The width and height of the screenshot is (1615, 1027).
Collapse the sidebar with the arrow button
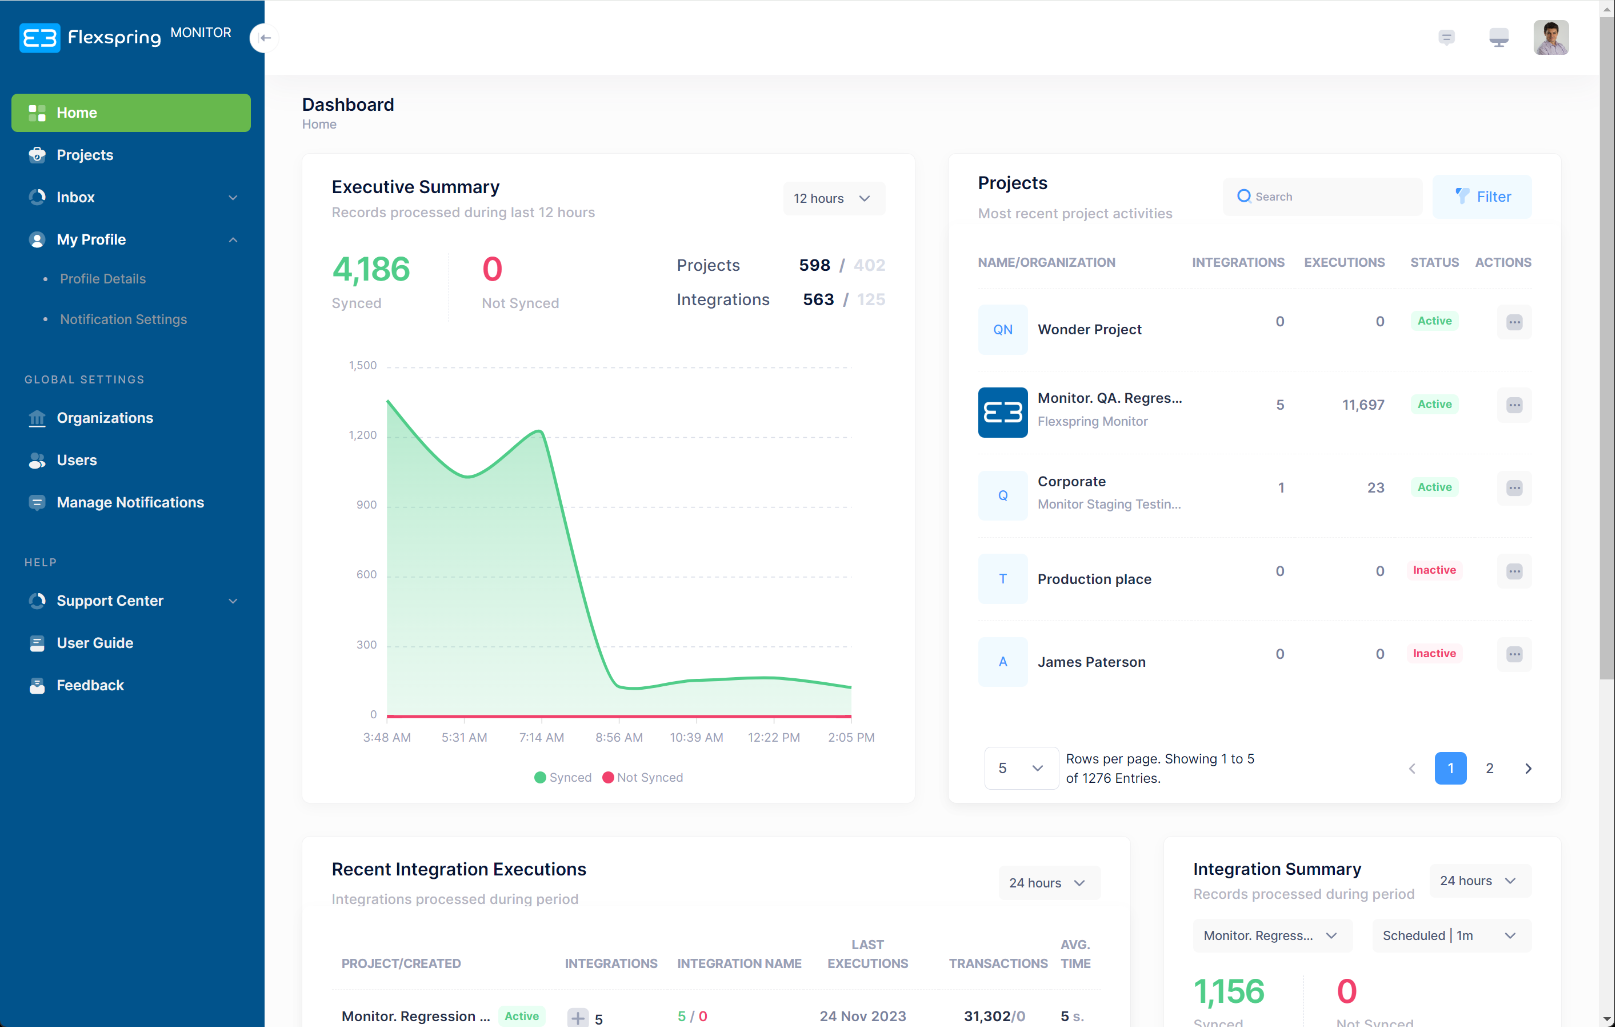[264, 38]
